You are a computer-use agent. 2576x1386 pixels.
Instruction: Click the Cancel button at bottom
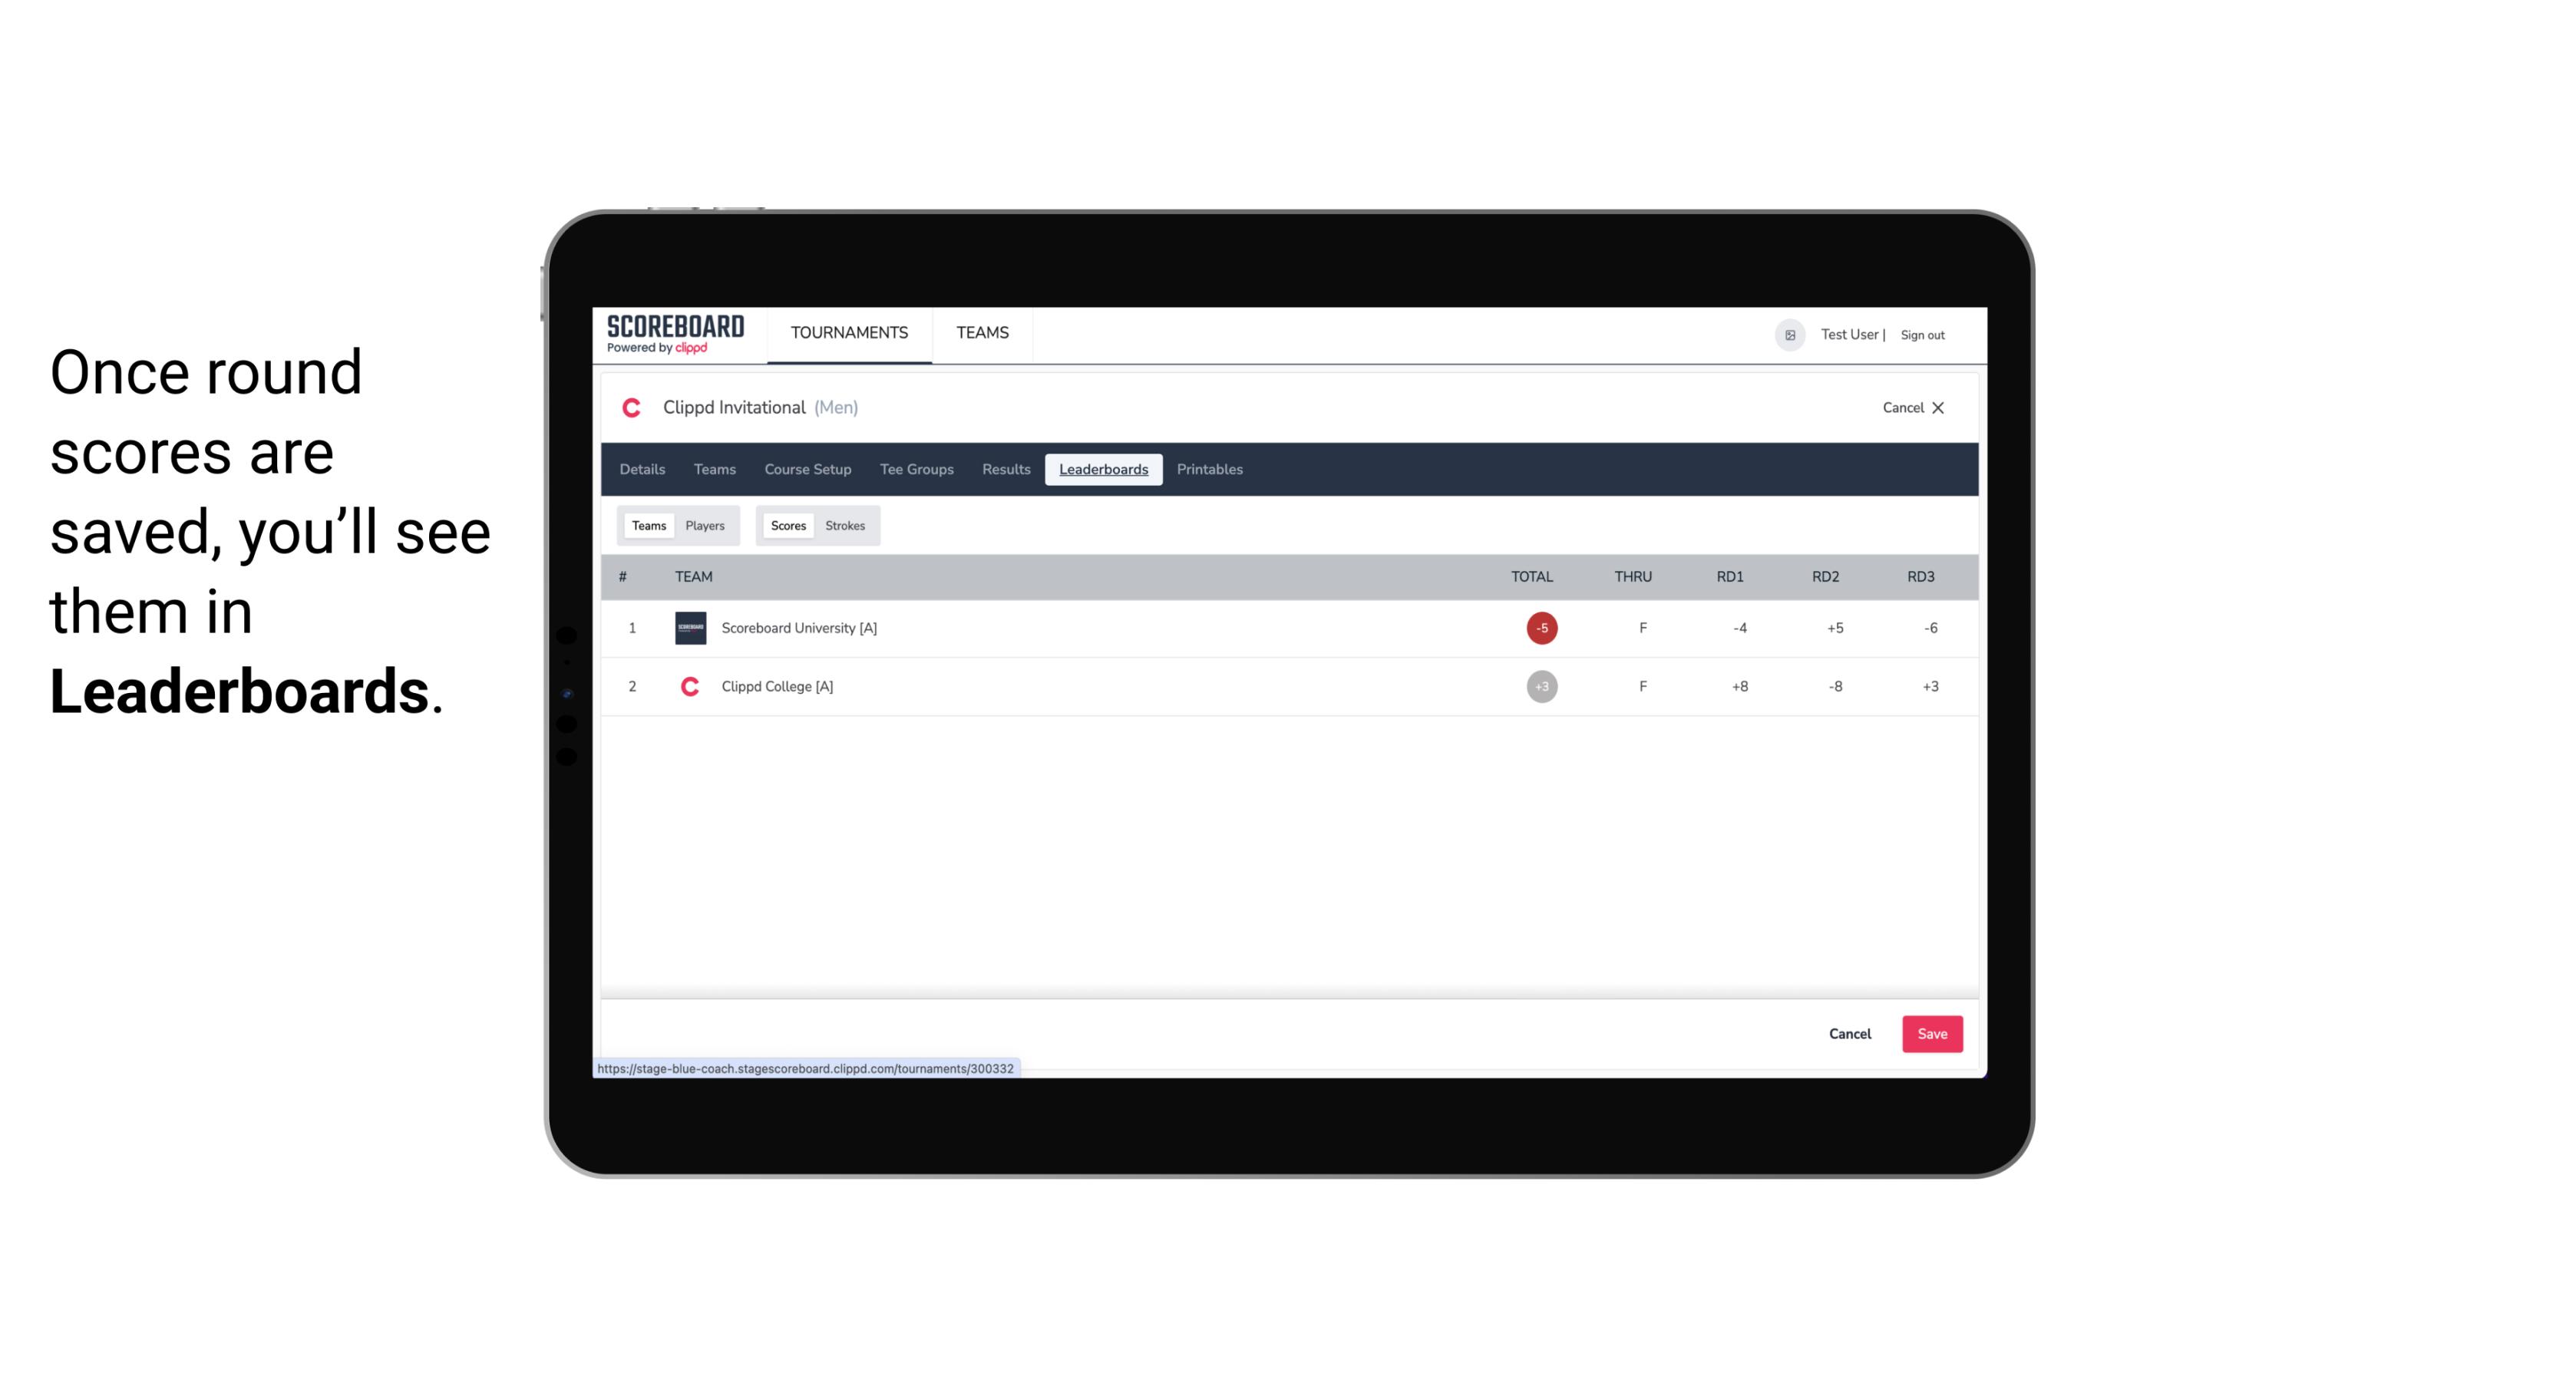coord(1849,1033)
